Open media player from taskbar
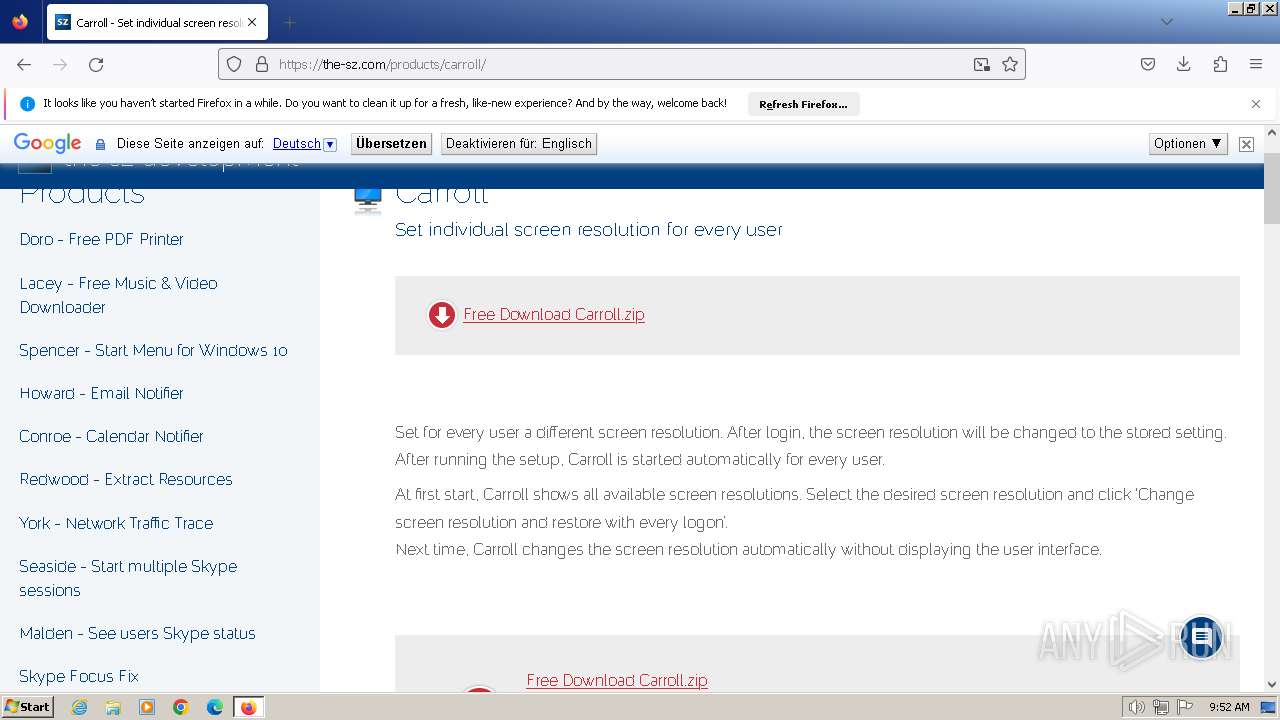The width and height of the screenshot is (1280, 720). click(x=147, y=707)
